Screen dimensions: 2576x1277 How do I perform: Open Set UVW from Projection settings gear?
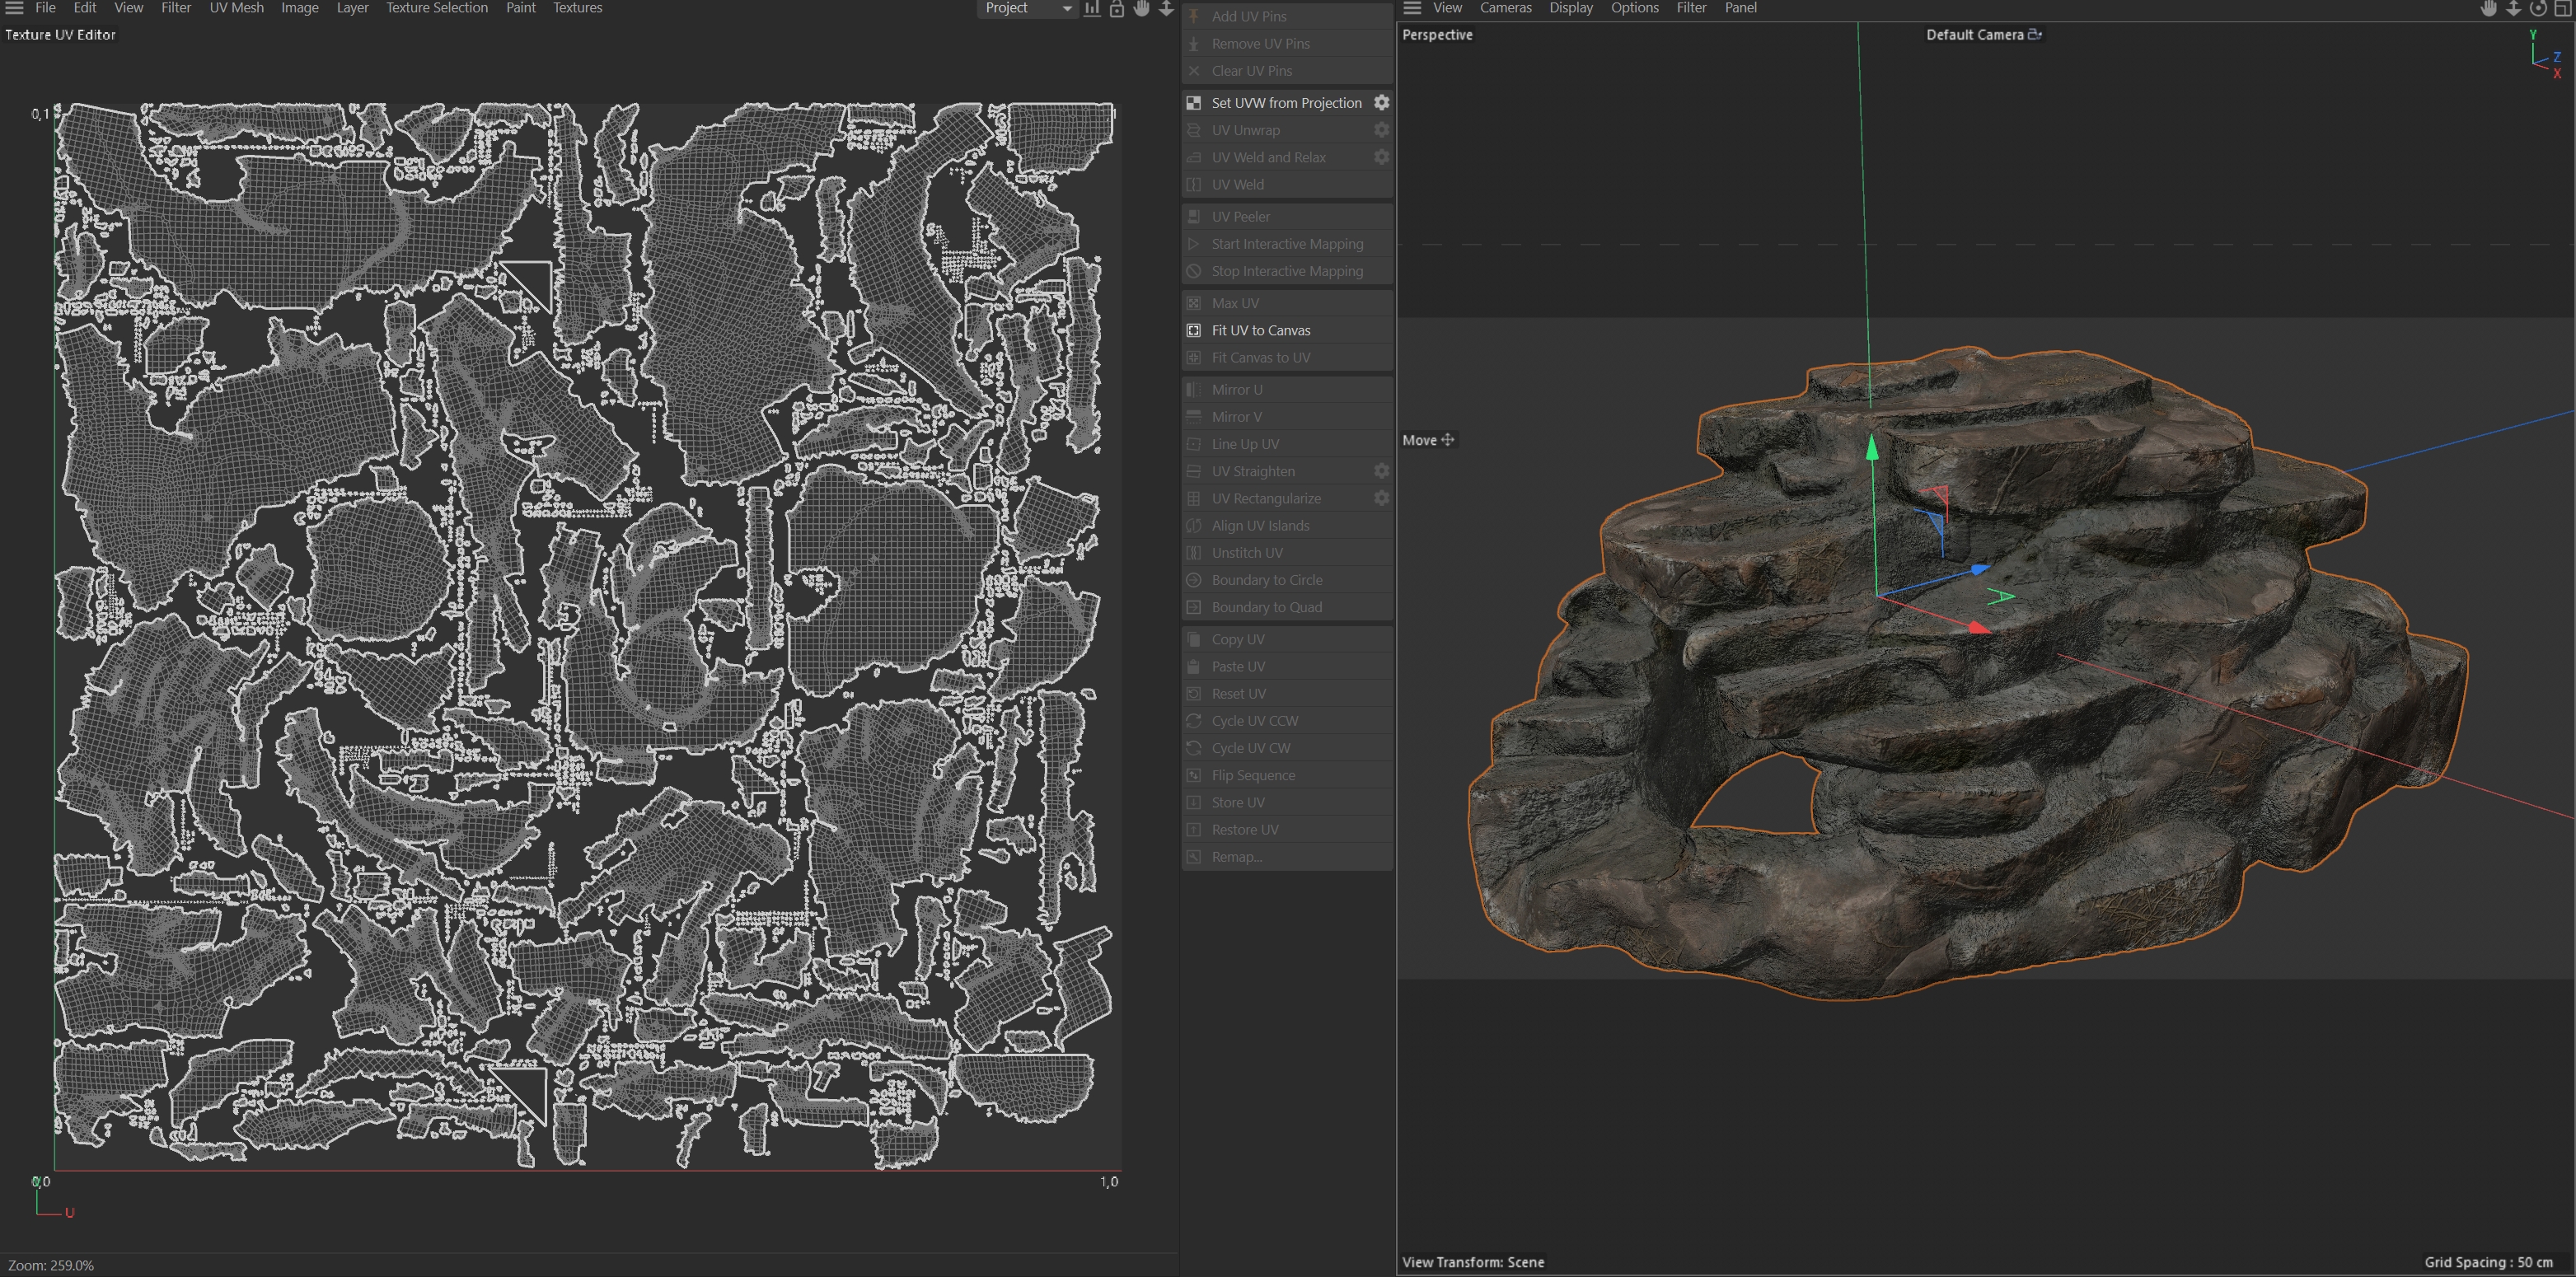pos(1381,103)
